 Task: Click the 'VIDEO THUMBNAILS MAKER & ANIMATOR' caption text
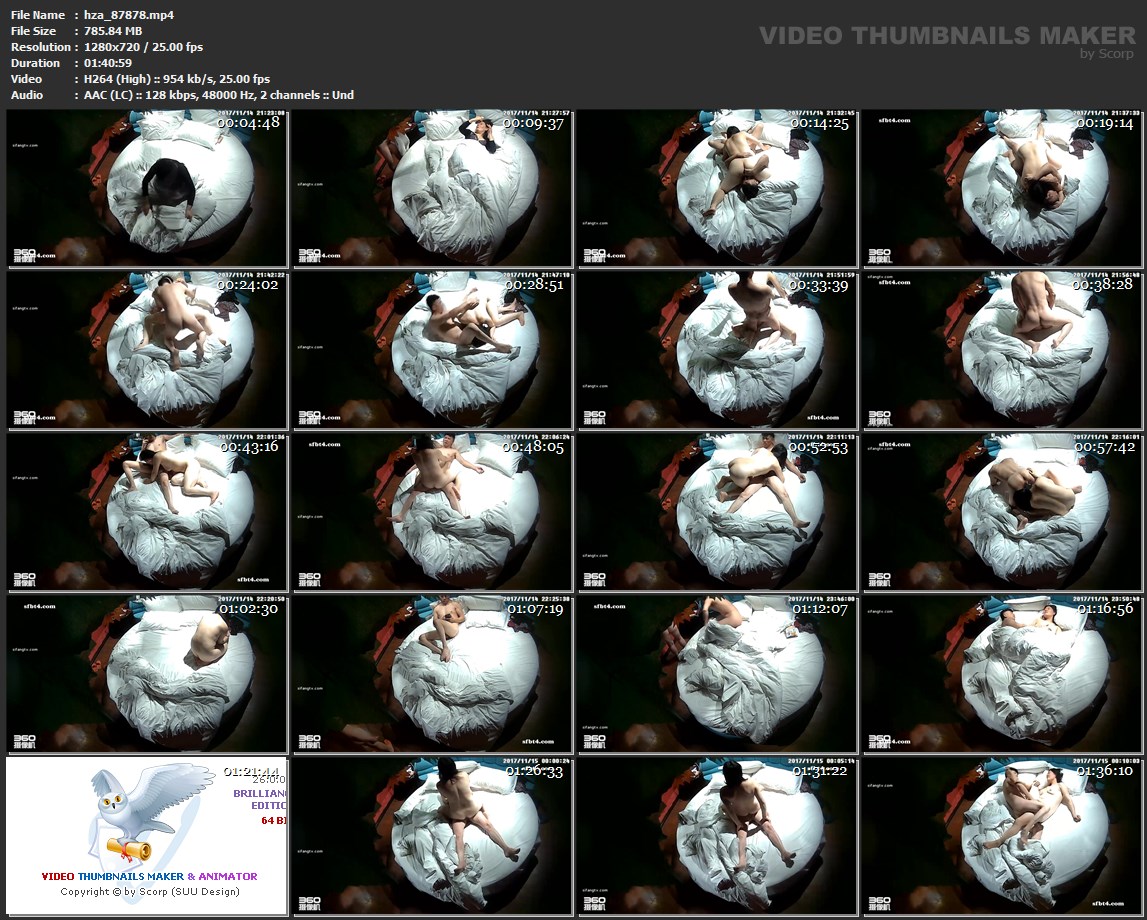pos(149,876)
